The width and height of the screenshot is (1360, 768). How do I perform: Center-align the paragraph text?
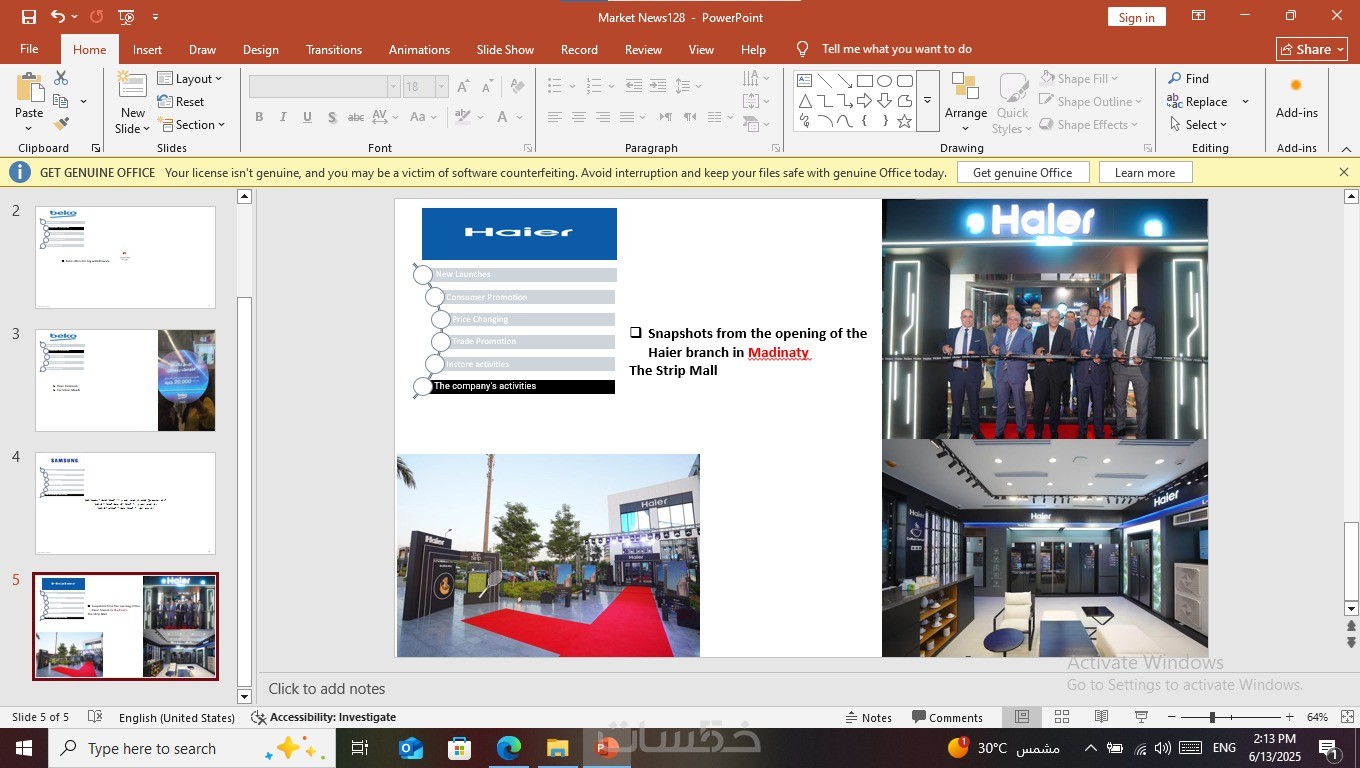[578, 117]
